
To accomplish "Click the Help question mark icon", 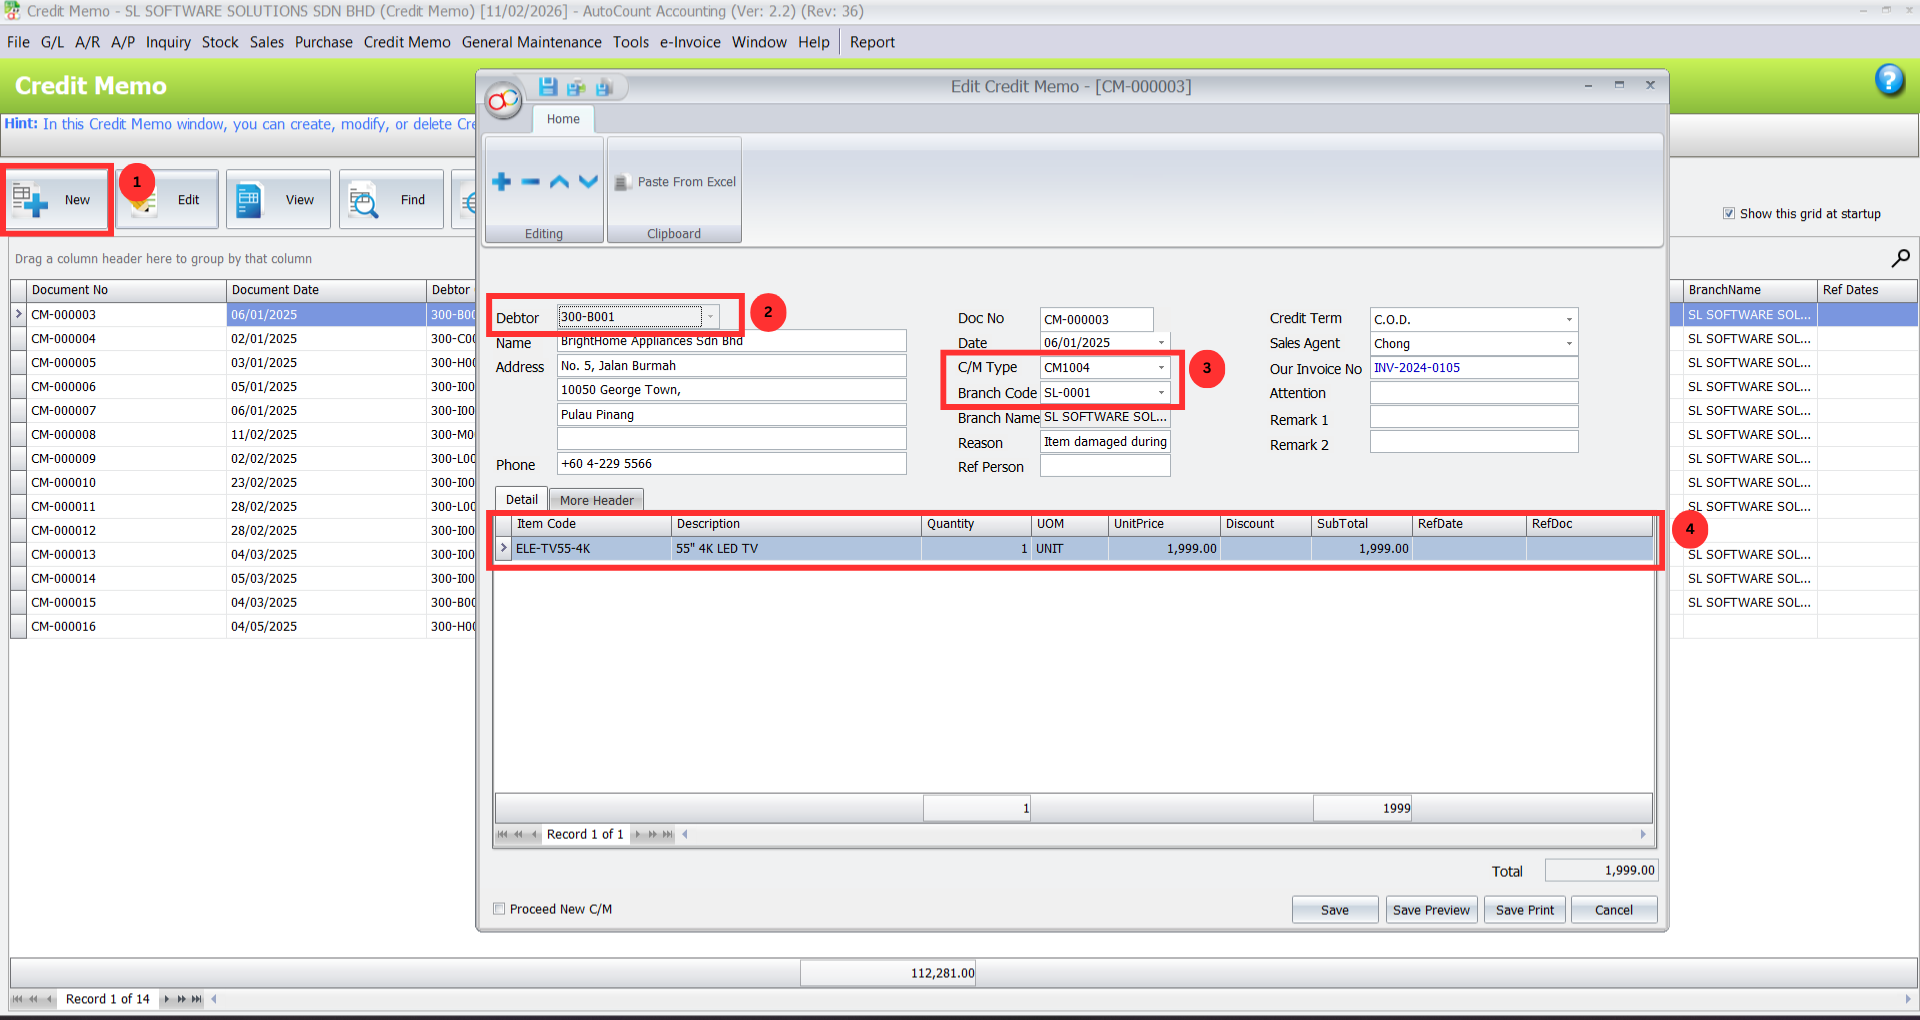I will coord(1890,80).
